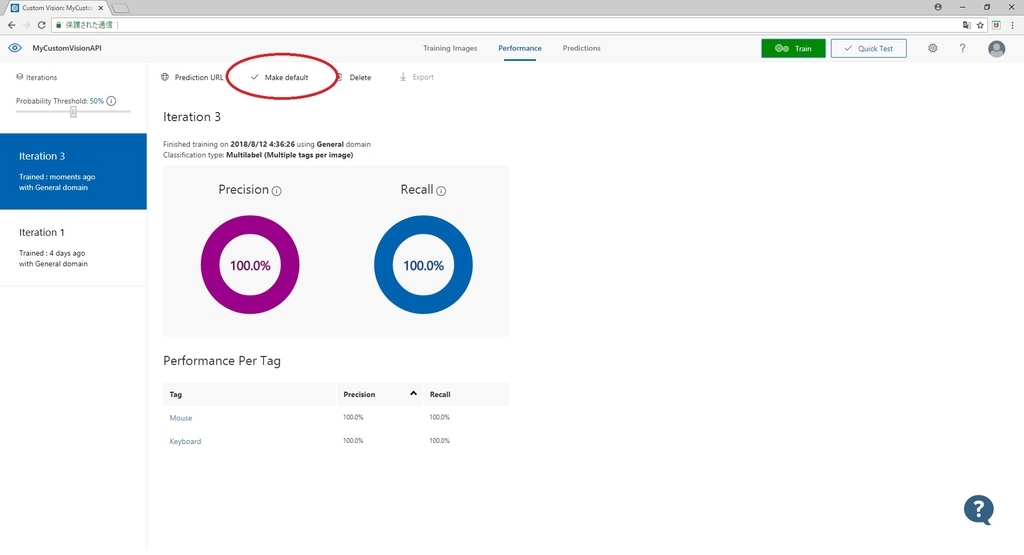
Task: Click the browser back arrow
Action: [12, 25]
